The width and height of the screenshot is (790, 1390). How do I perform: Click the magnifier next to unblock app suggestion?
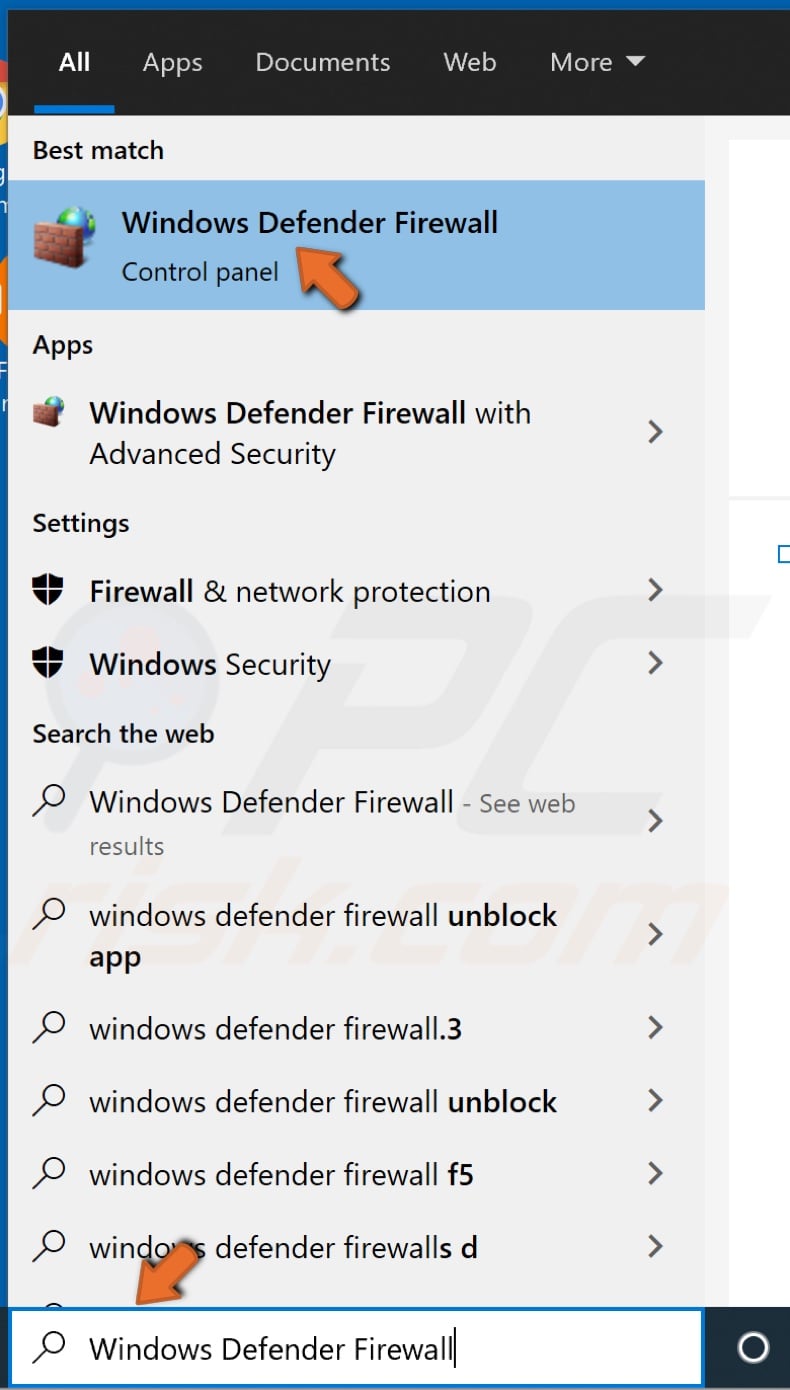pyautogui.click(x=49, y=915)
